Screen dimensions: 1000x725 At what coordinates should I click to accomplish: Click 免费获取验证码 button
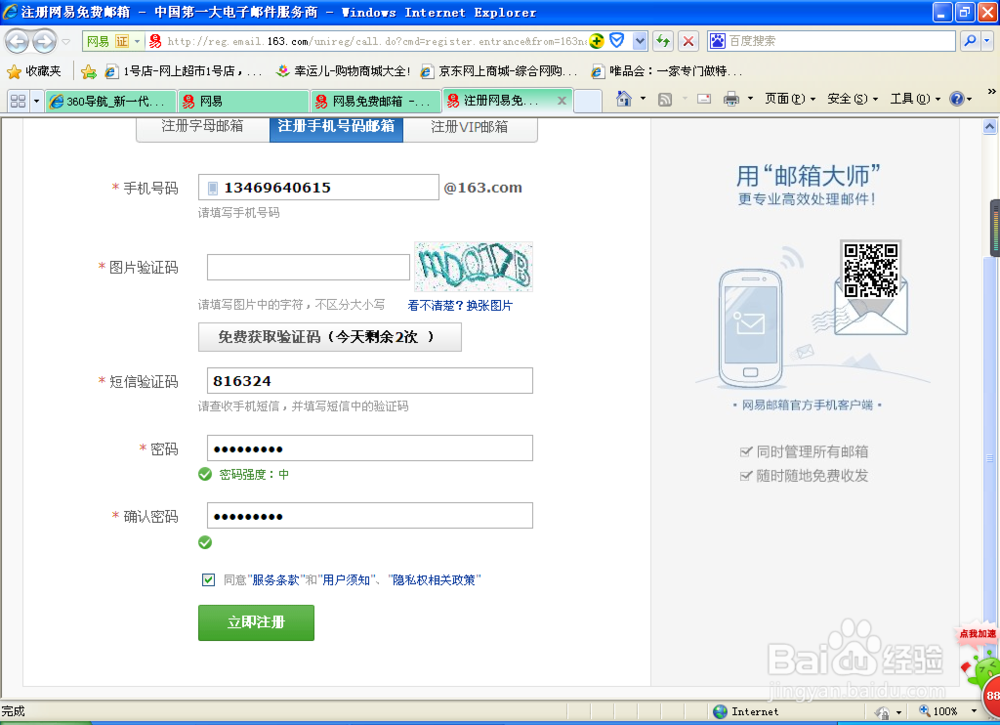pyautogui.click(x=330, y=337)
